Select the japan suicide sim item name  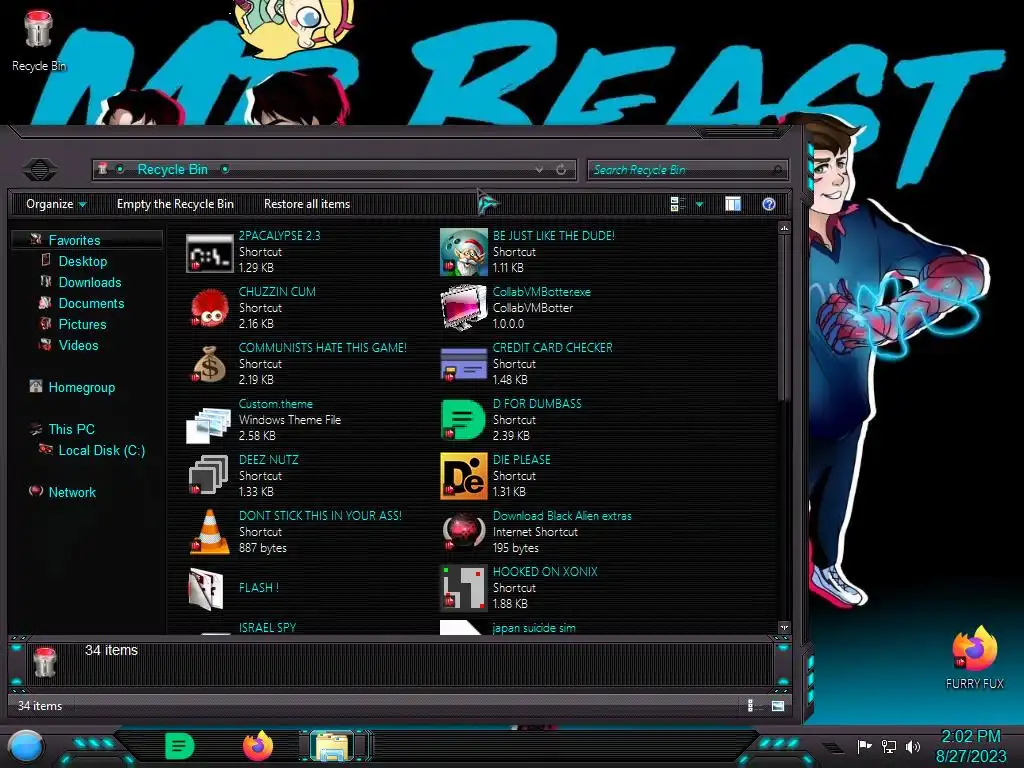534,628
